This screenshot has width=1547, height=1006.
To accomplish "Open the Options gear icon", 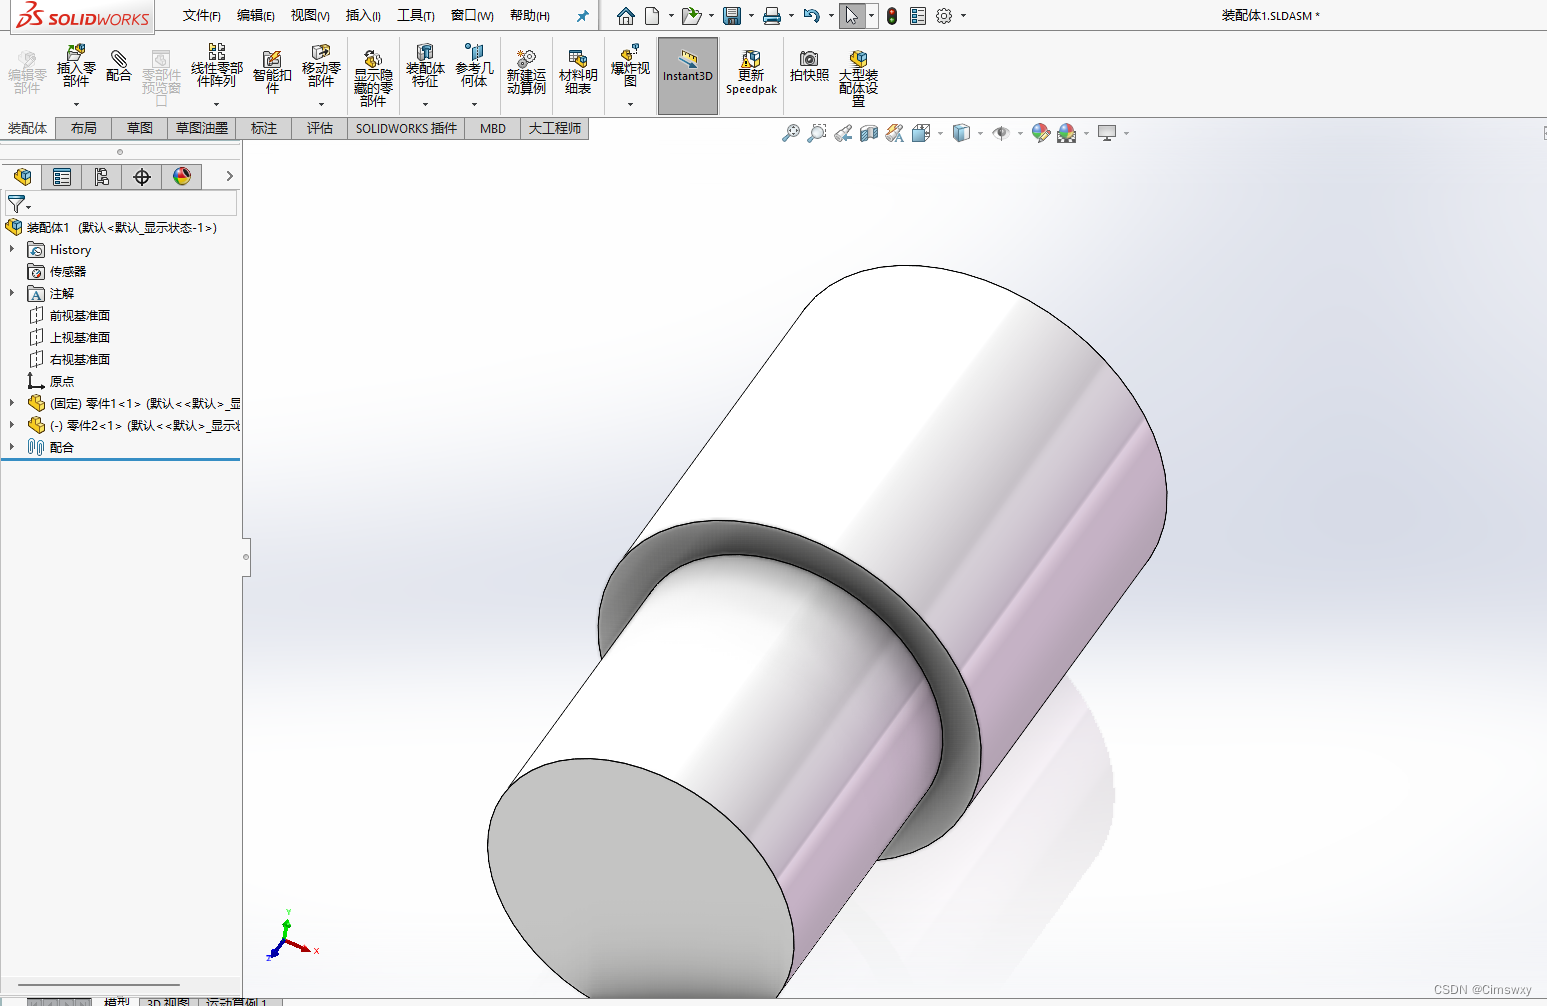I will pyautogui.click(x=944, y=16).
